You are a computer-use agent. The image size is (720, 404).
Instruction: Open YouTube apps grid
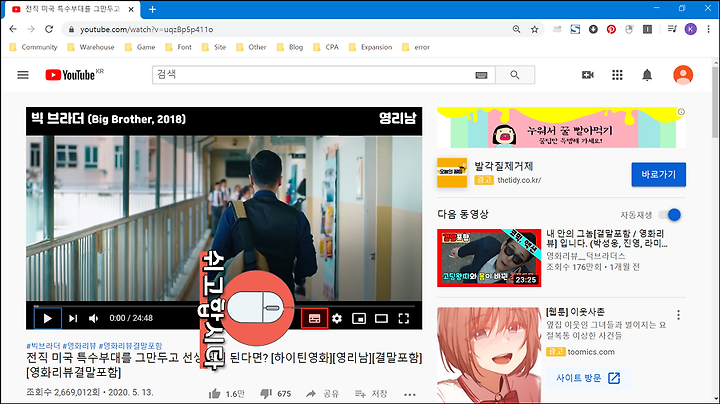pos(617,75)
